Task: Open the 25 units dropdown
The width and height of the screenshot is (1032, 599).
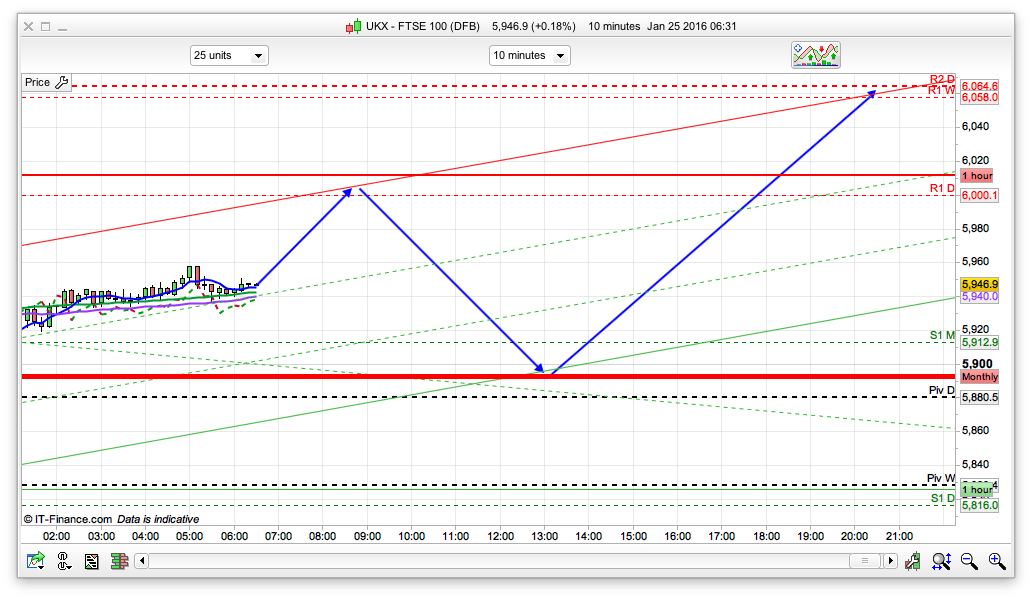Action: (x=228, y=56)
